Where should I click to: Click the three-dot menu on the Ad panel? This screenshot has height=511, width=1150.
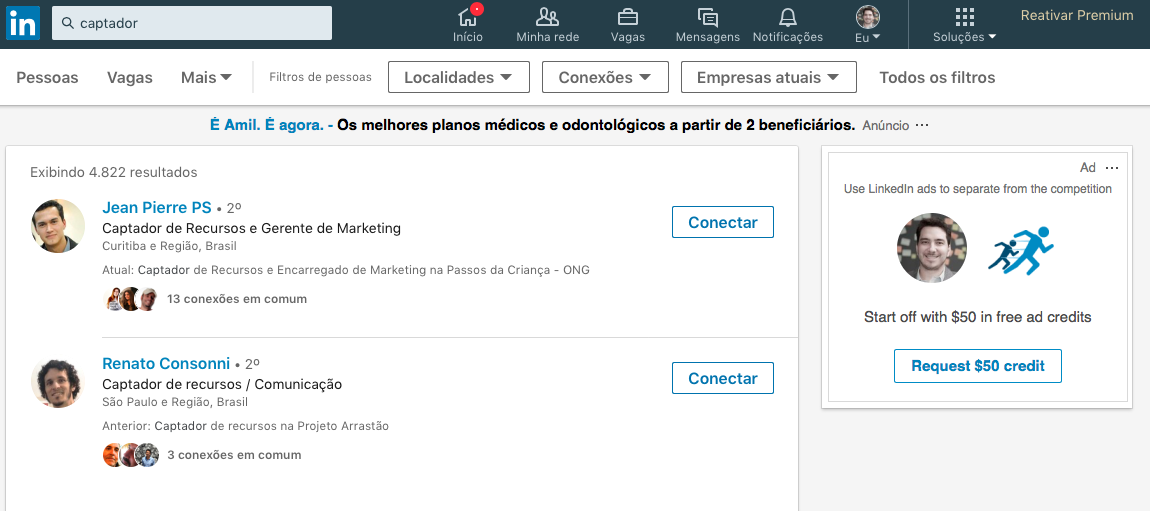pyautogui.click(x=1112, y=168)
